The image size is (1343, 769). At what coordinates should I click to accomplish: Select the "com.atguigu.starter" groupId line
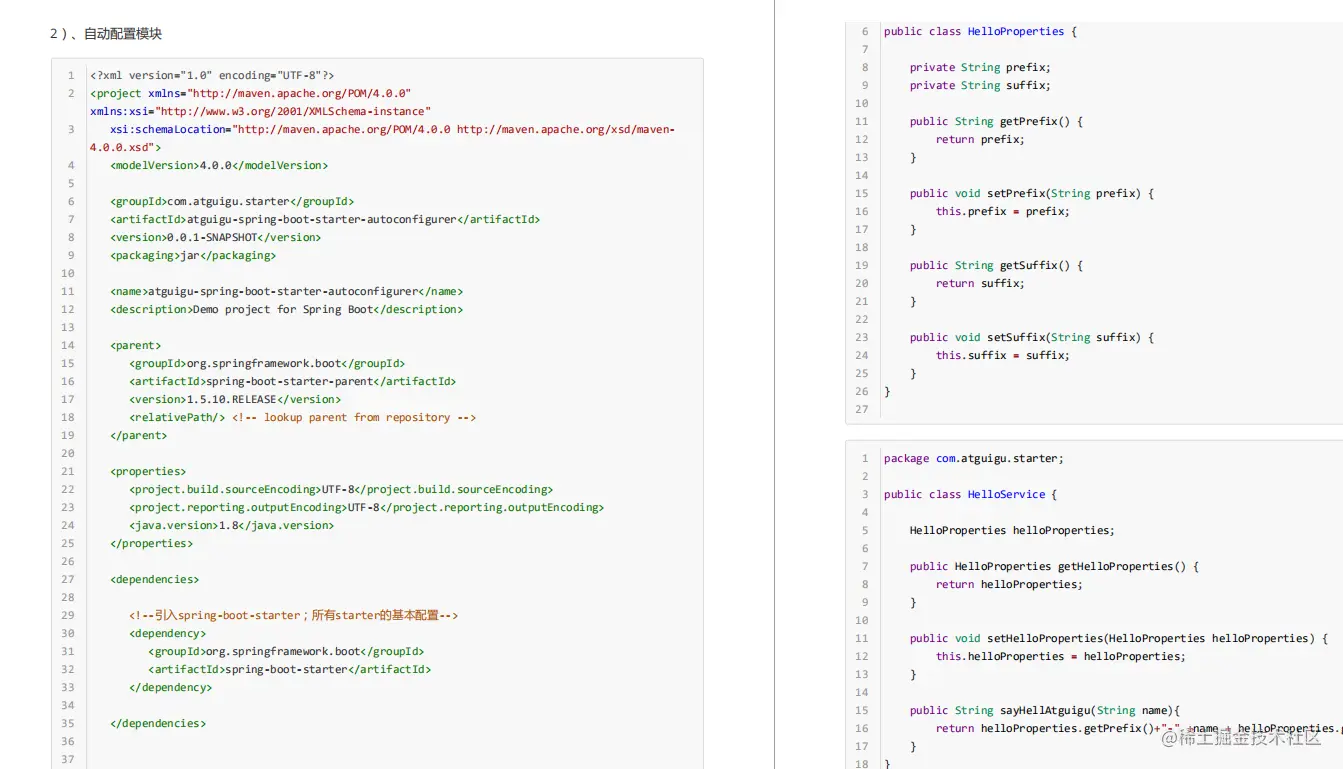pos(232,201)
